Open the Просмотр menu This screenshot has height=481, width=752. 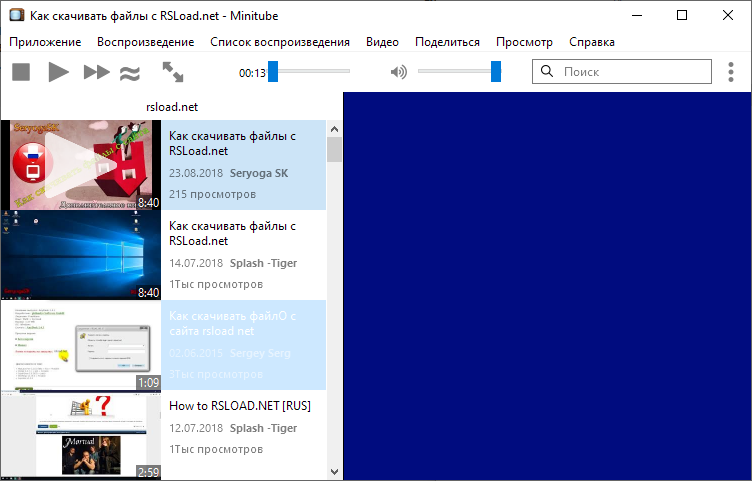tap(524, 42)
